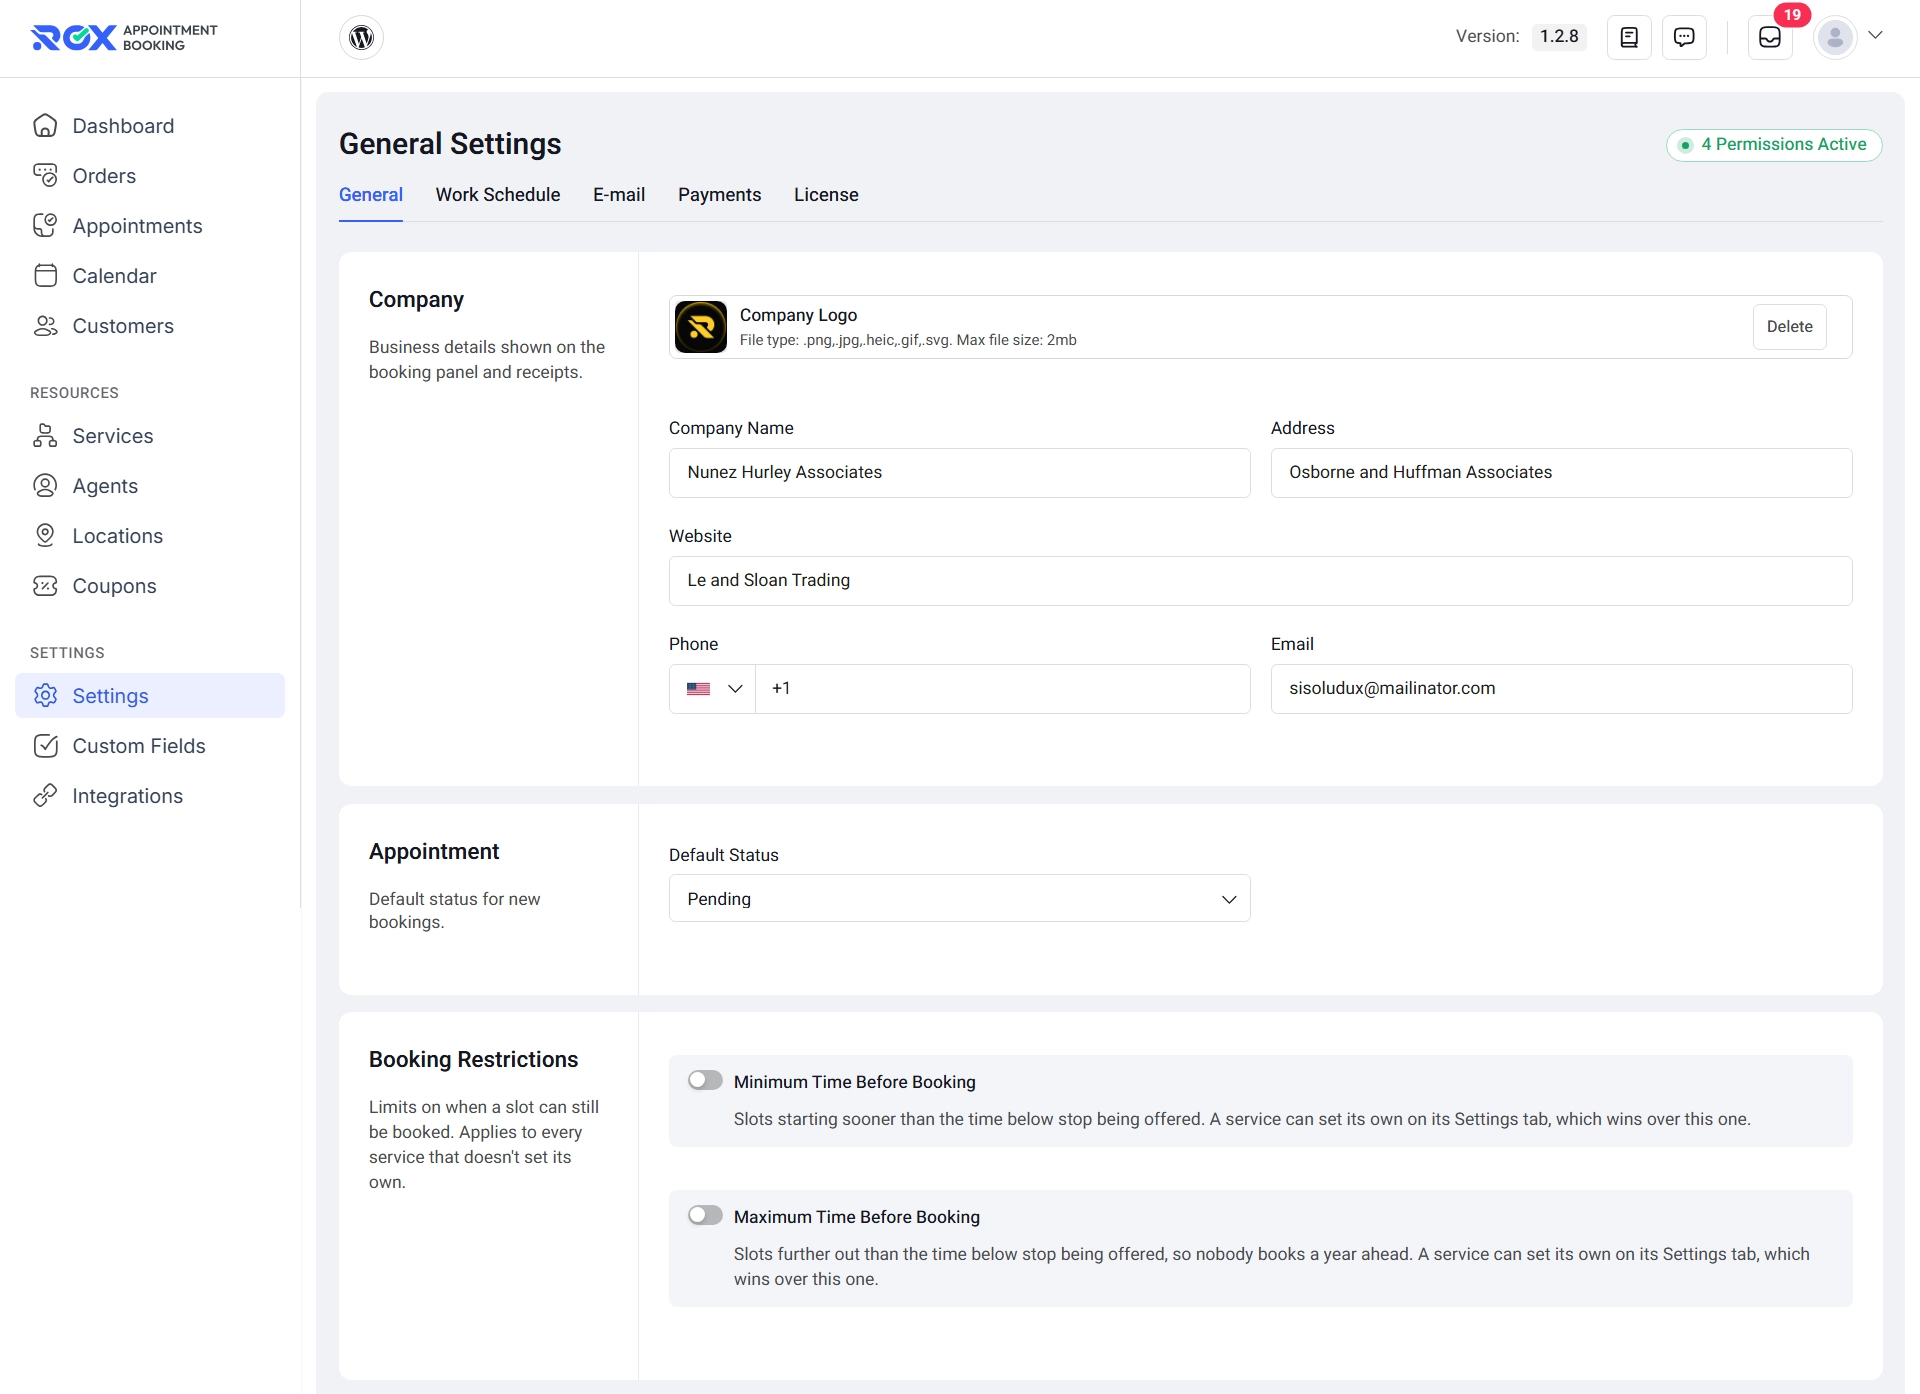Click the Services icon in sidebar
Viewport: 1920px width, 1394px height.
(45, 436)
